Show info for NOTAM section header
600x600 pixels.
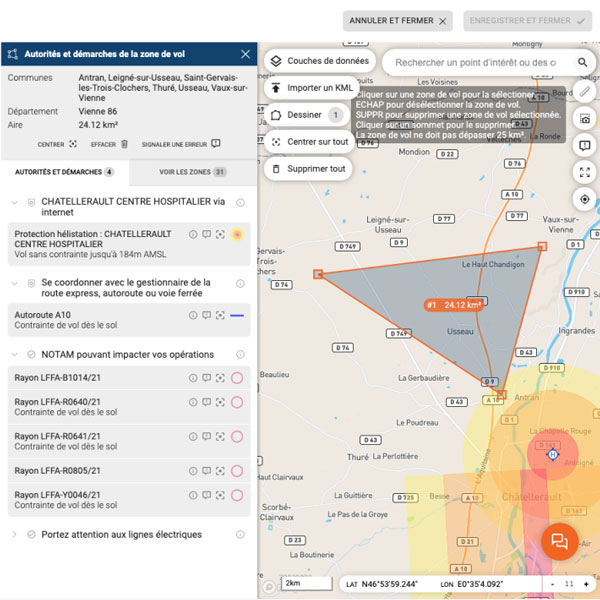tap(240, 354)
